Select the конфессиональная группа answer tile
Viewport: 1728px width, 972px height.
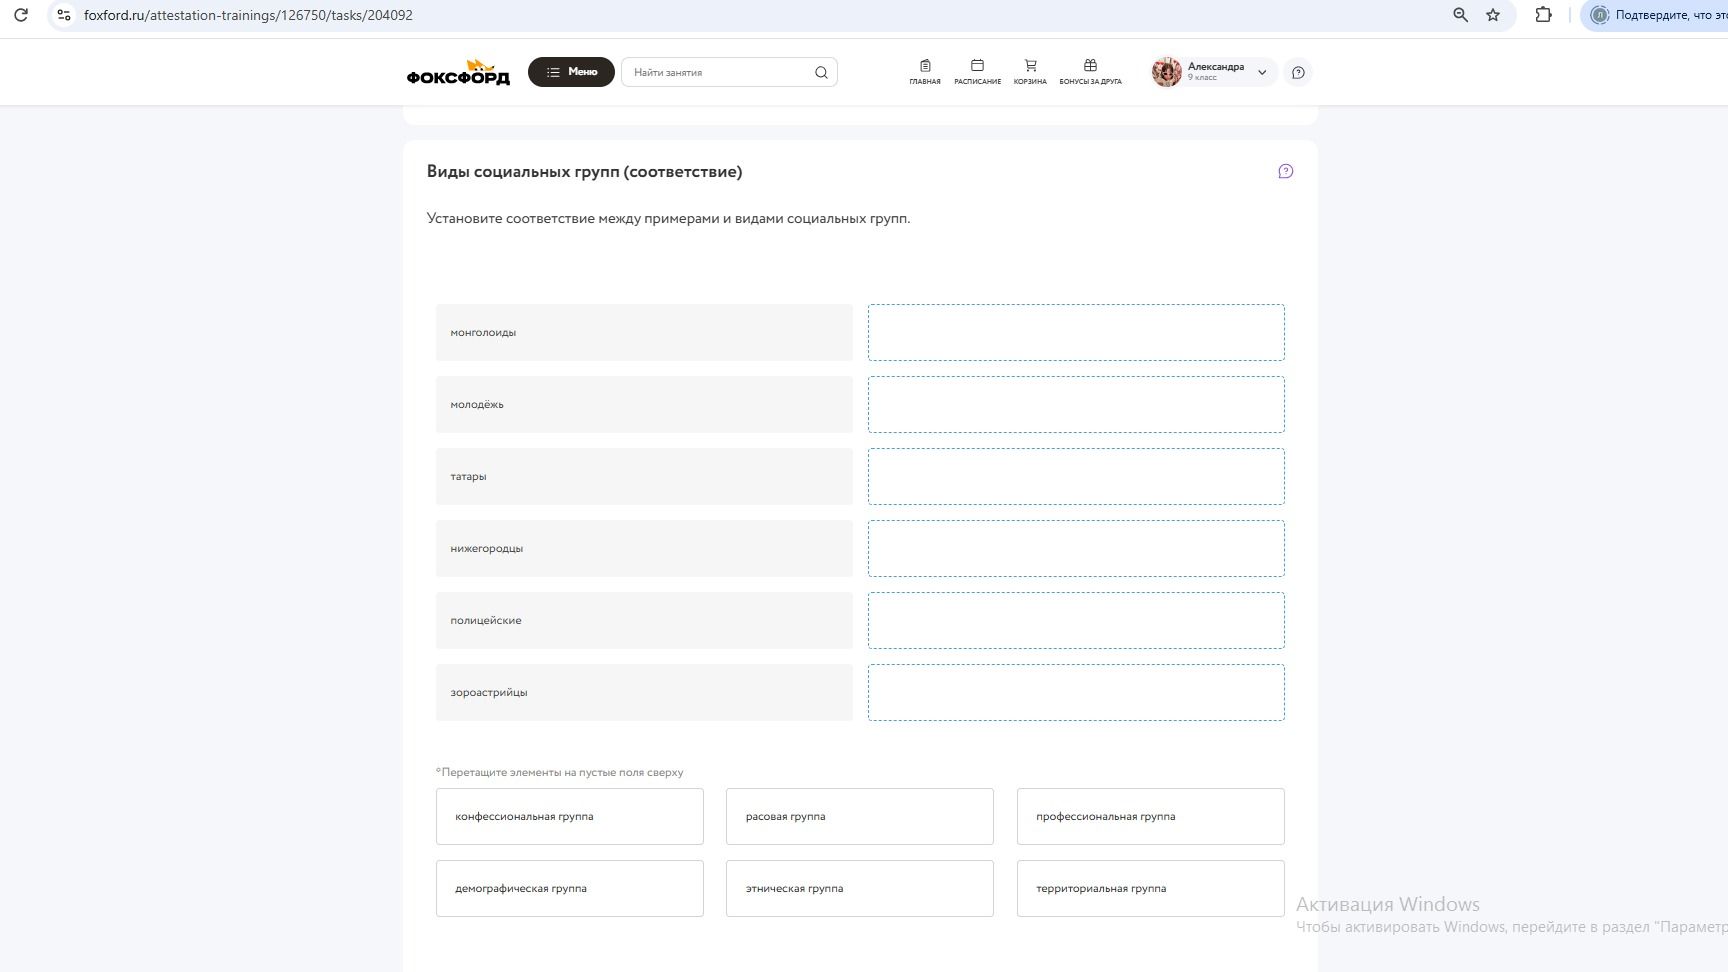(570, 816)
